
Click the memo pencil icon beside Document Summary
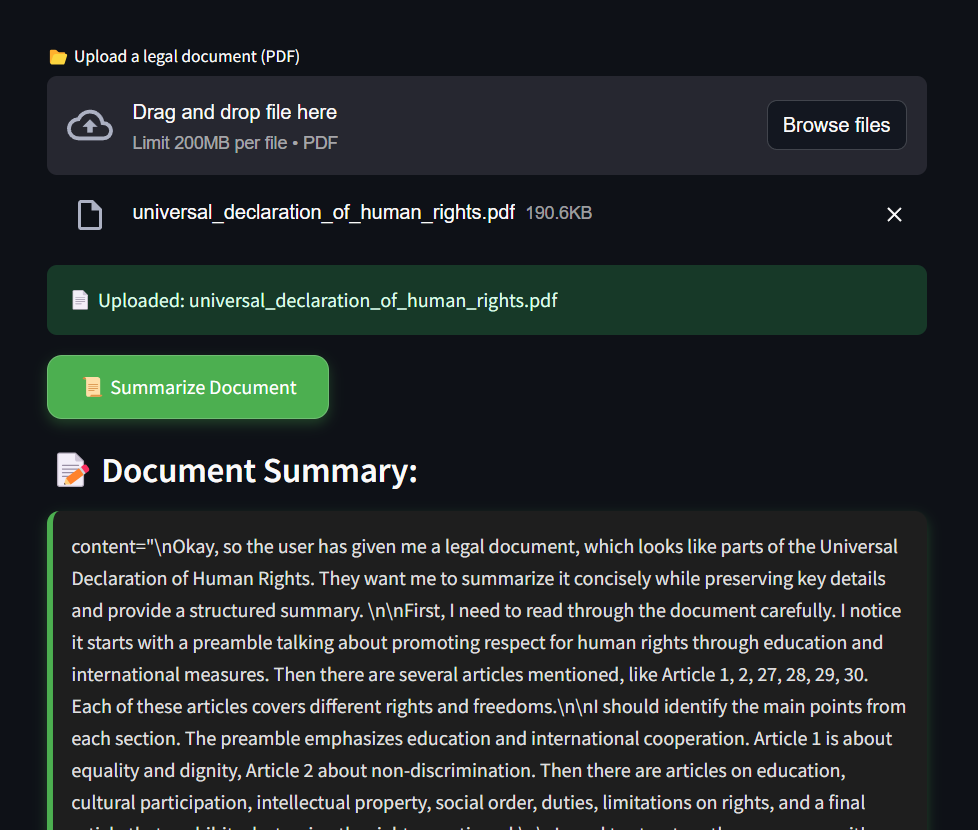pos(72,470)
